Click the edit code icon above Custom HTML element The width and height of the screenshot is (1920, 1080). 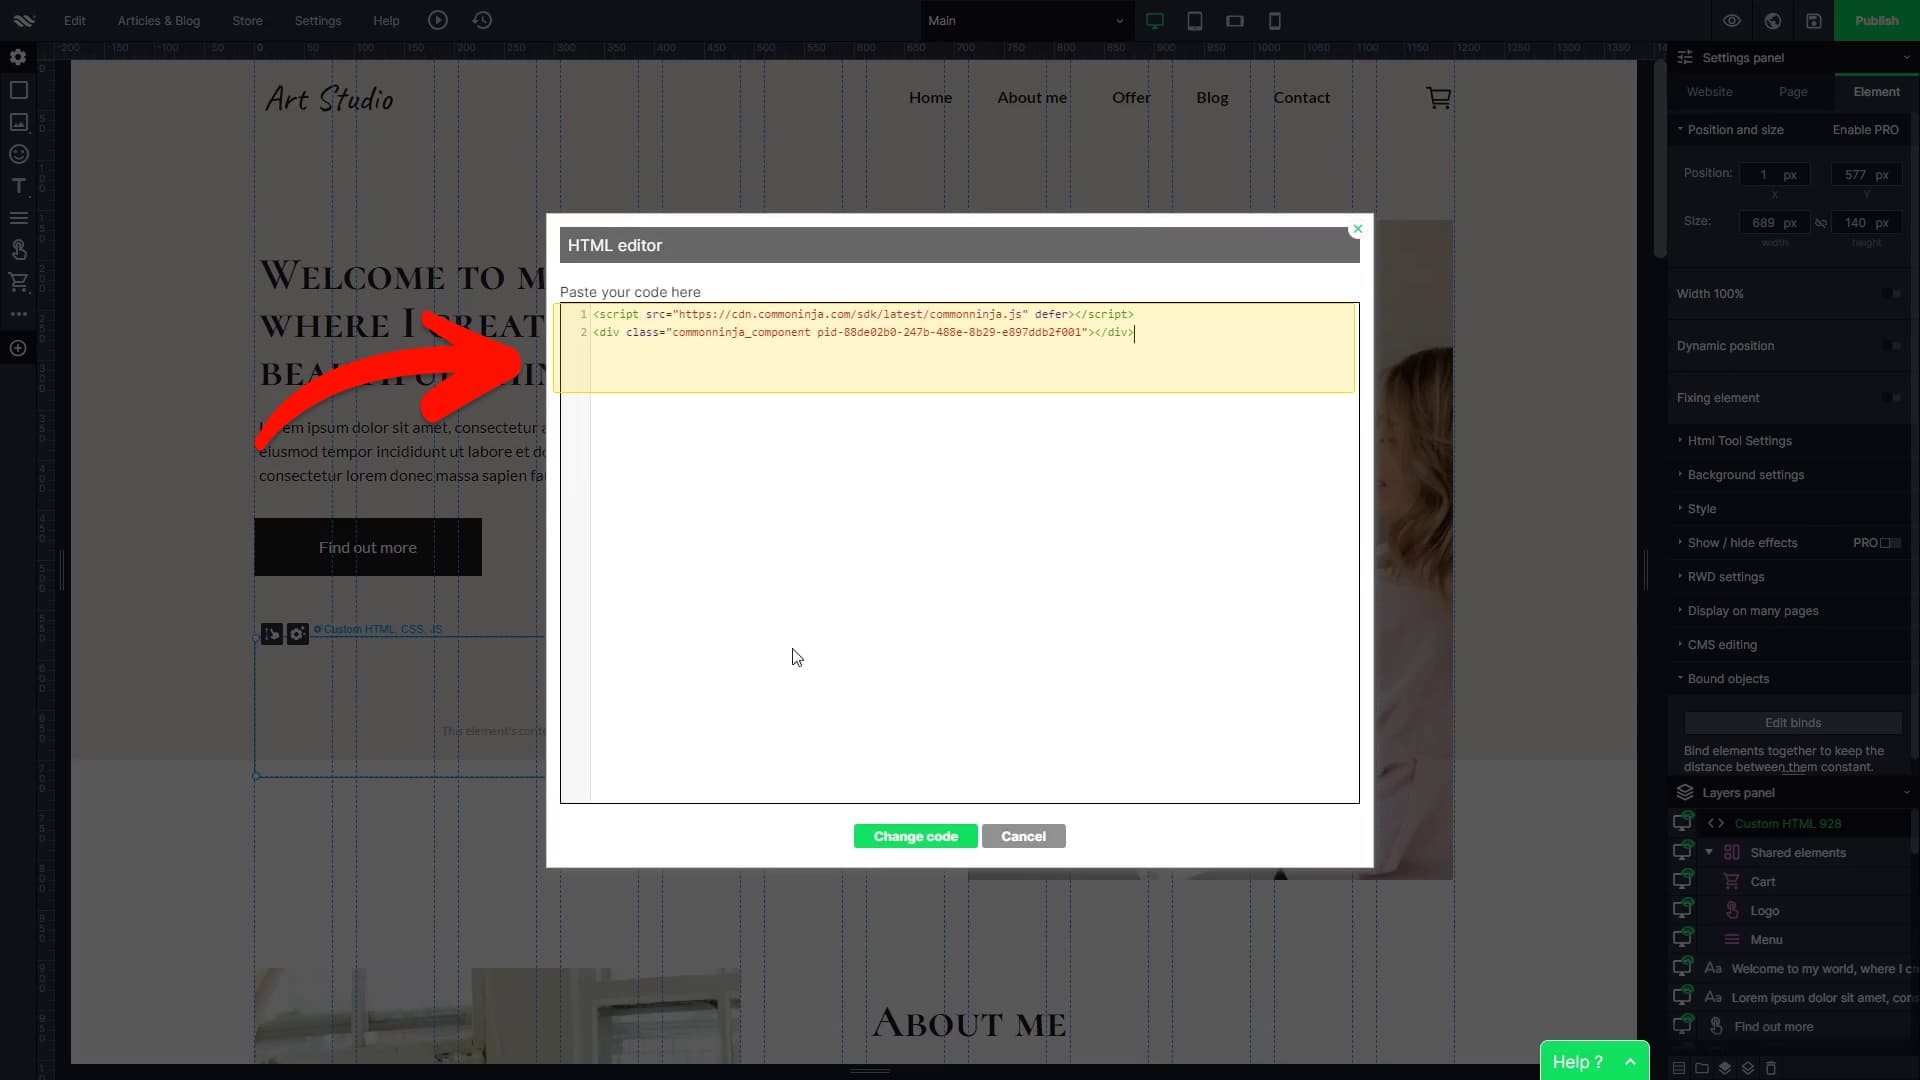click(x=272, y=634)
